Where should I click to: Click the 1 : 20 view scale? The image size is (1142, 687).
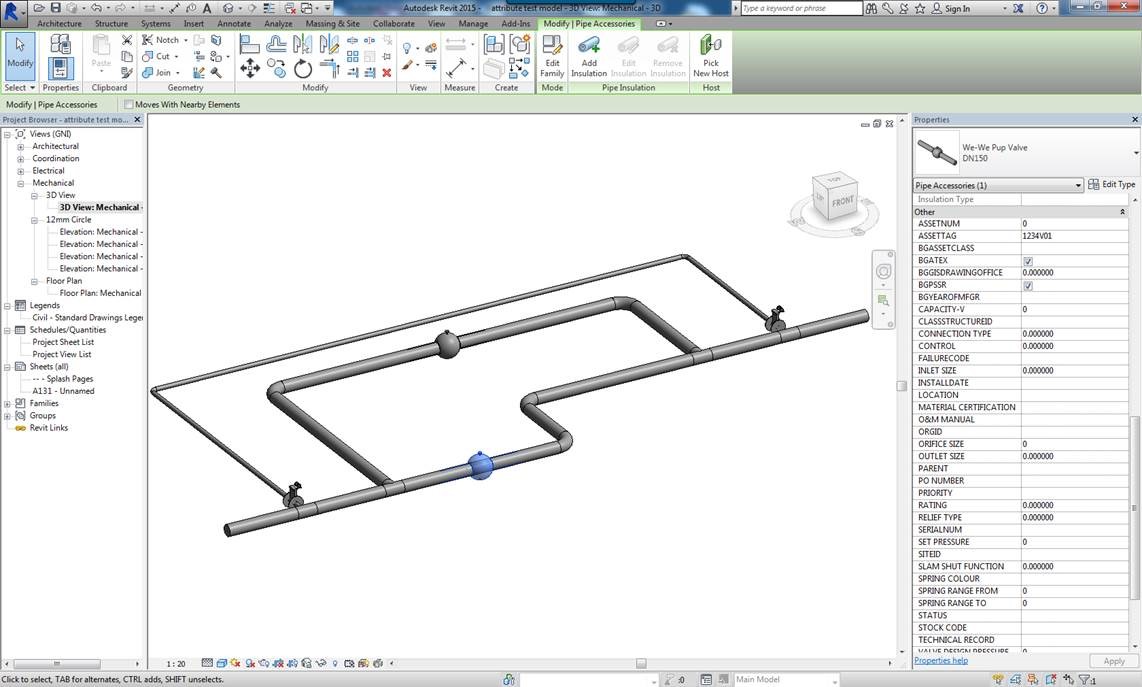(x=176, y=663)
